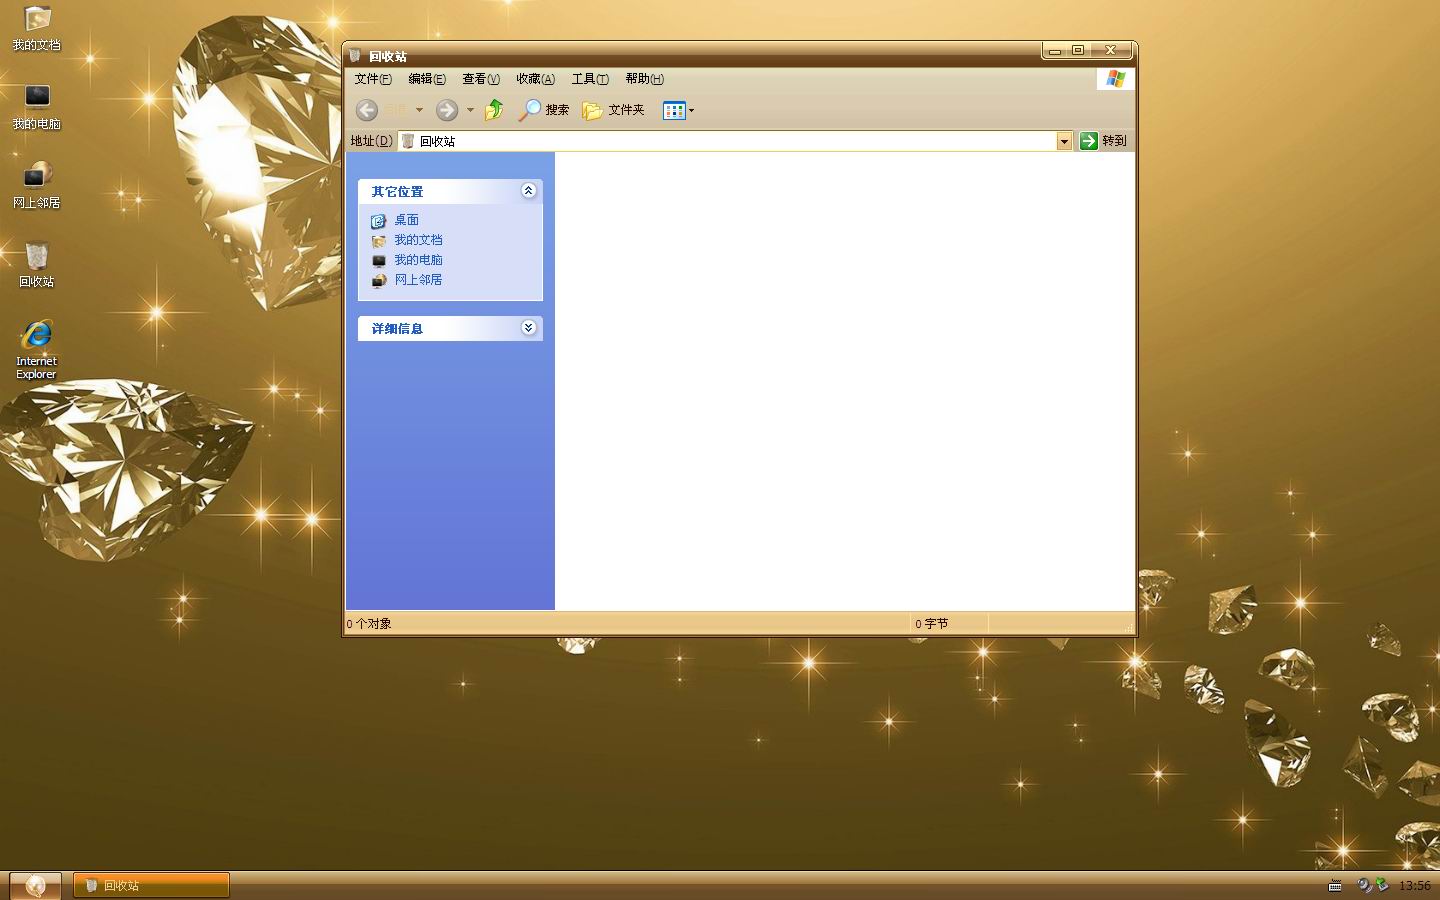Close the 回收站 window

[1110, 50]
